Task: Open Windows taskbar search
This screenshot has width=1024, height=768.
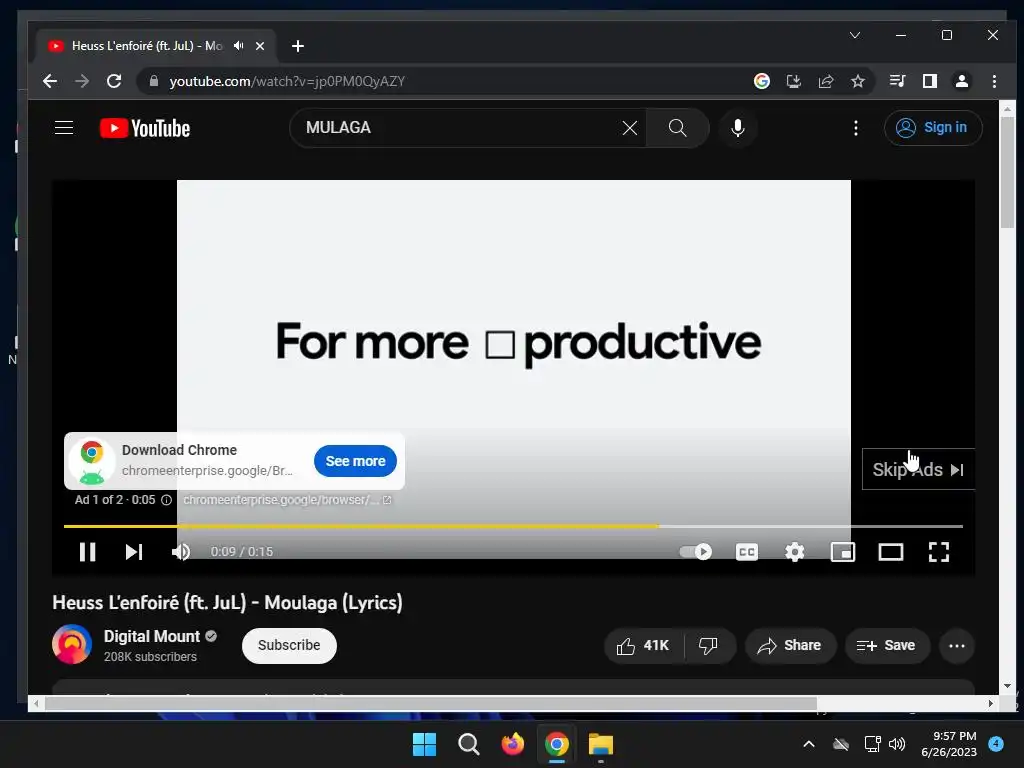Action: (468, 744)
